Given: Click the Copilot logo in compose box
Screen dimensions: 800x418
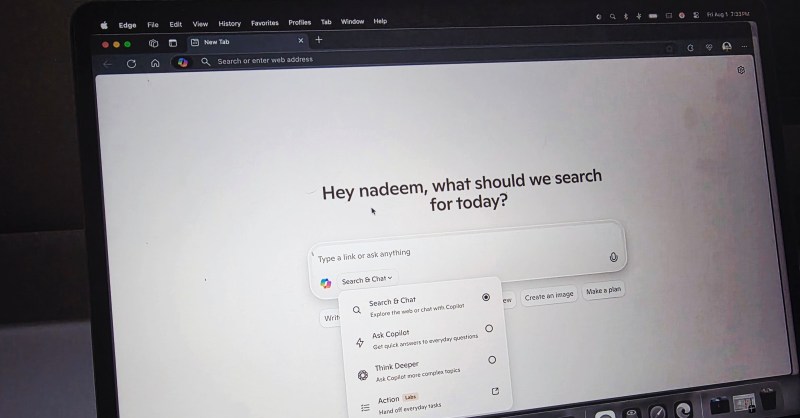Looking at the screenshot, I should pyautogui.click(x=326, y=283).
